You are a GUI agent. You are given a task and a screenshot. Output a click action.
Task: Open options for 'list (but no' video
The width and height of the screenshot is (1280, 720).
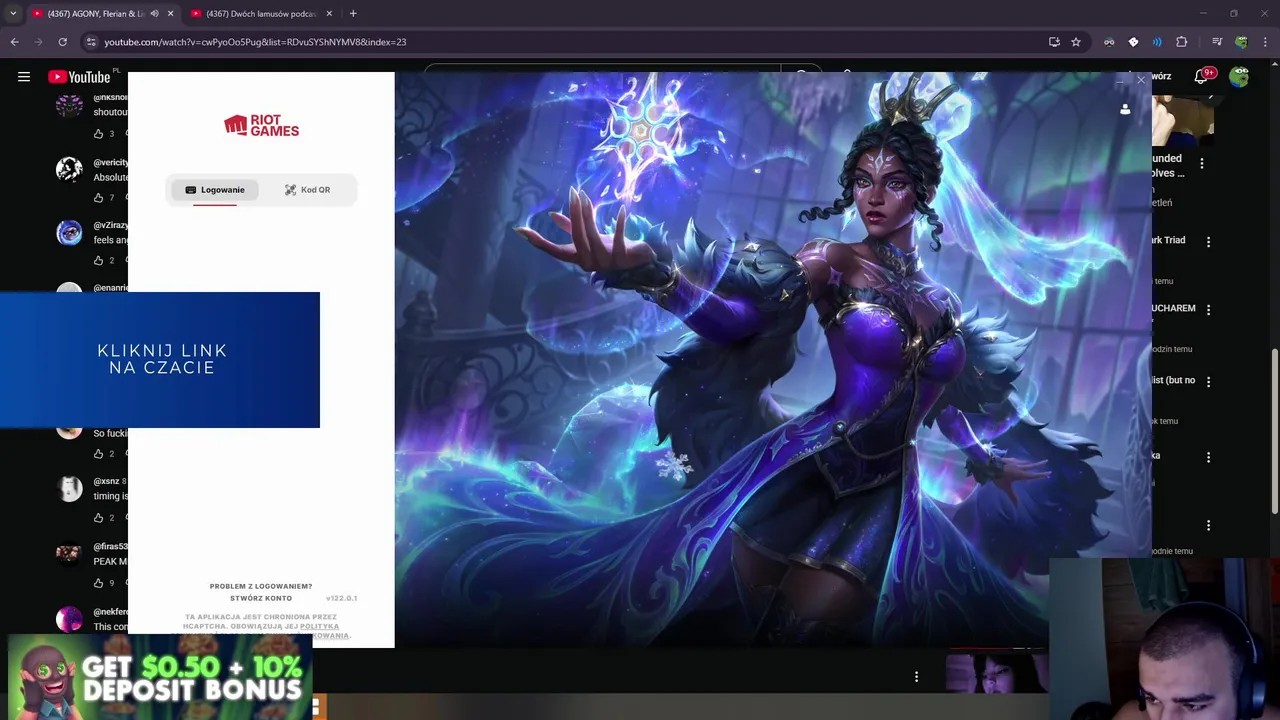click(x=1208, y=382)
